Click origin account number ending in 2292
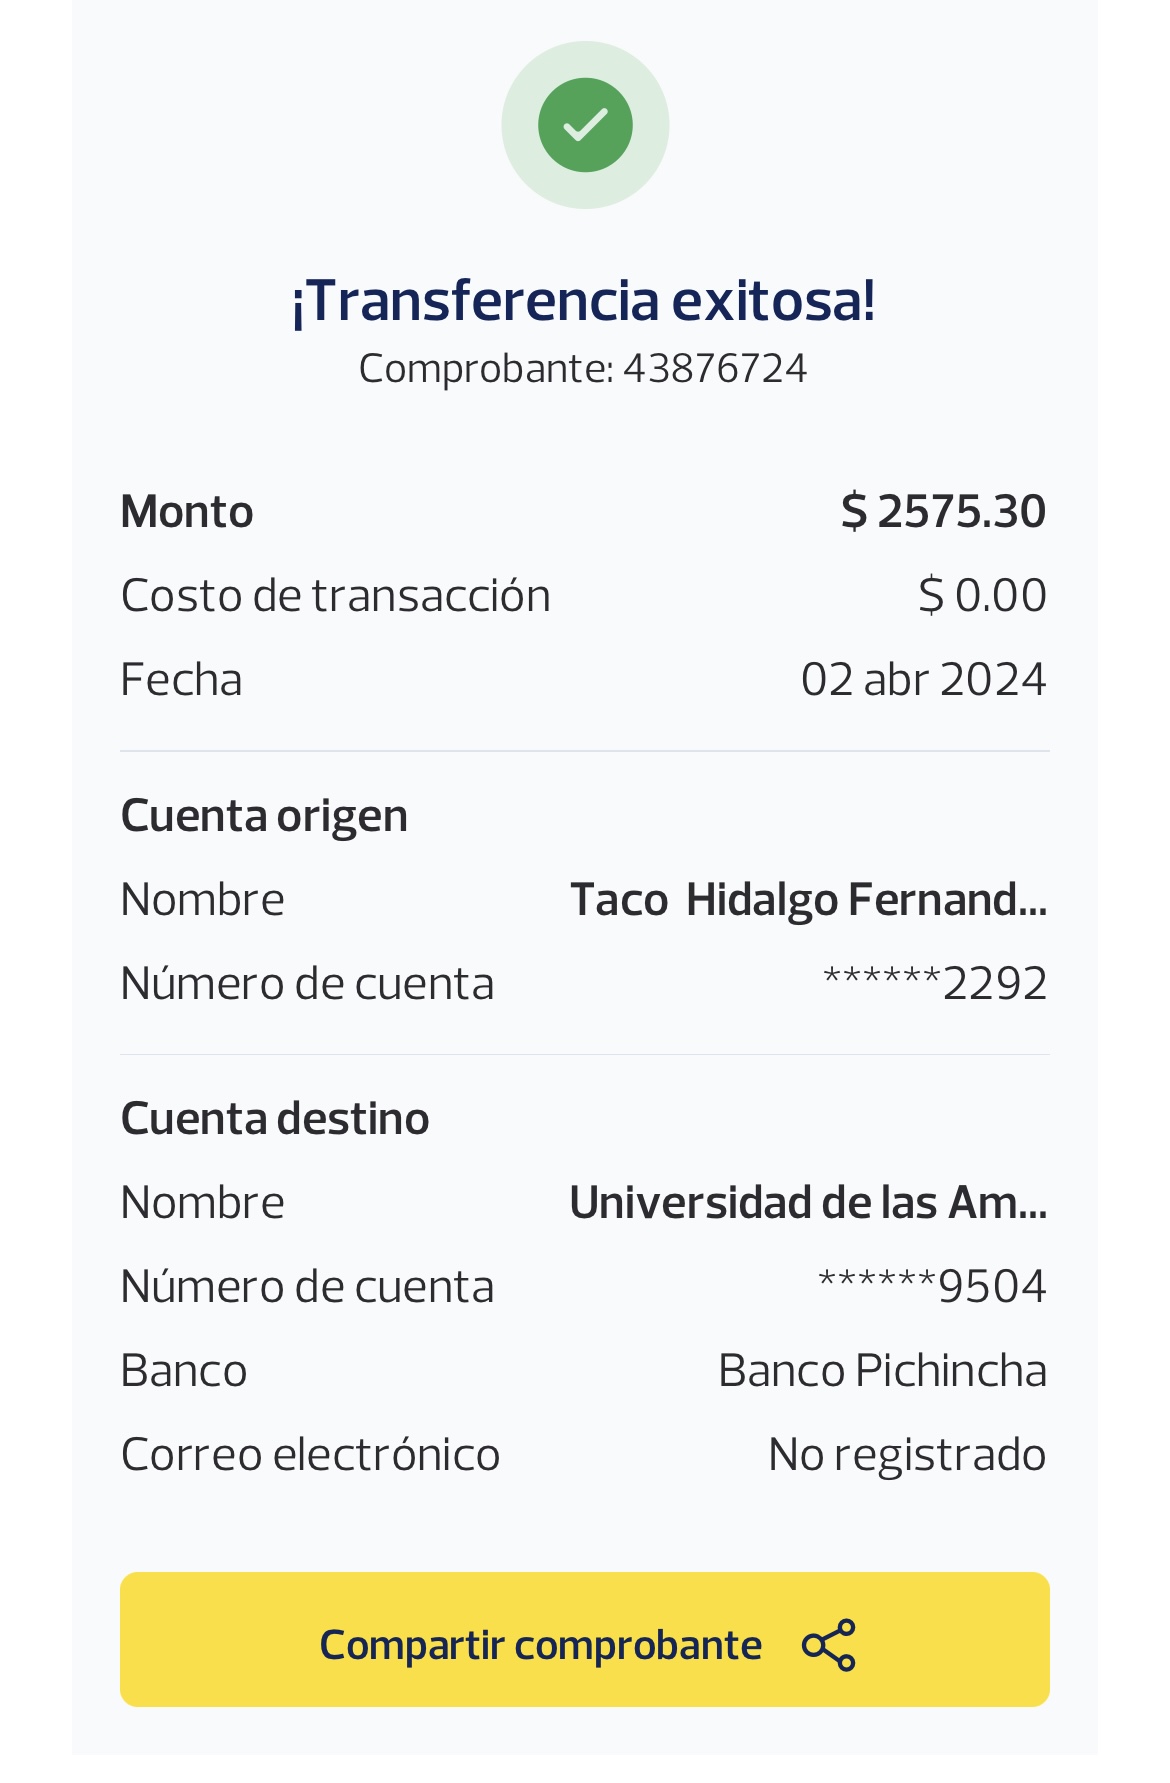1170x1783 pixels. point(934,983)
